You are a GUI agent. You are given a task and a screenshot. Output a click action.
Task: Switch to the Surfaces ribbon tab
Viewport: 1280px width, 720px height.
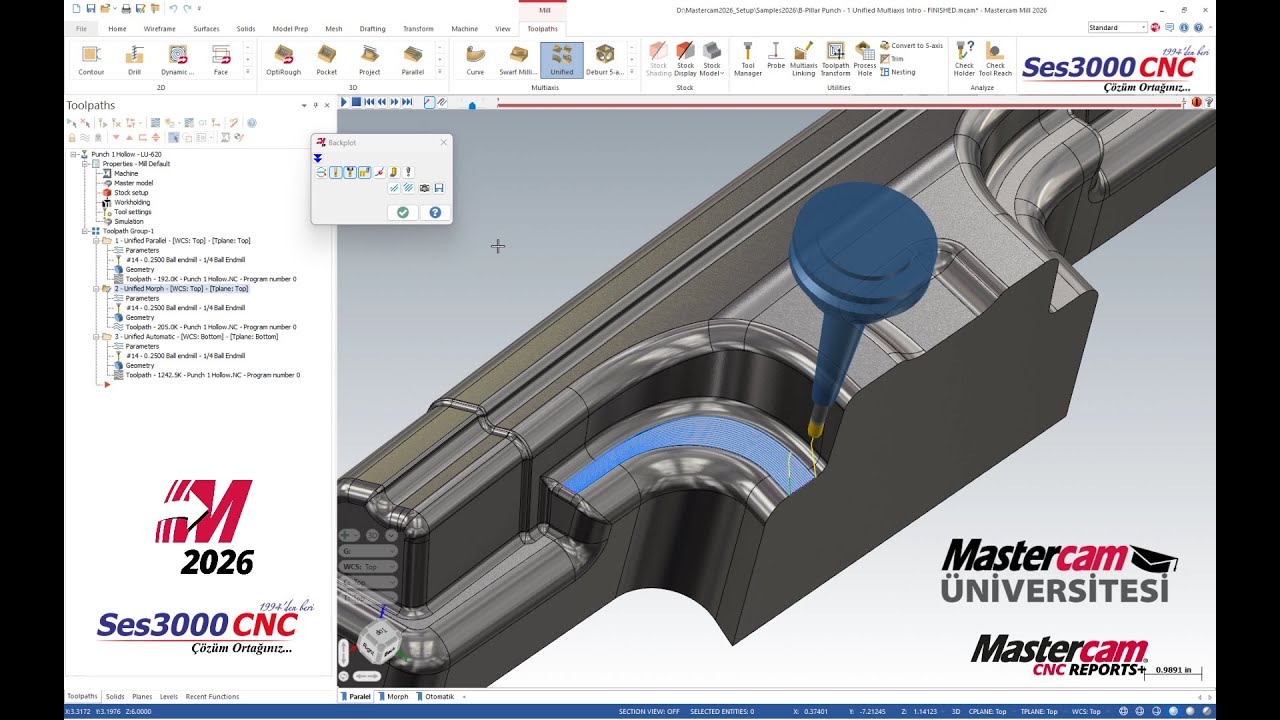coord(206,29)
